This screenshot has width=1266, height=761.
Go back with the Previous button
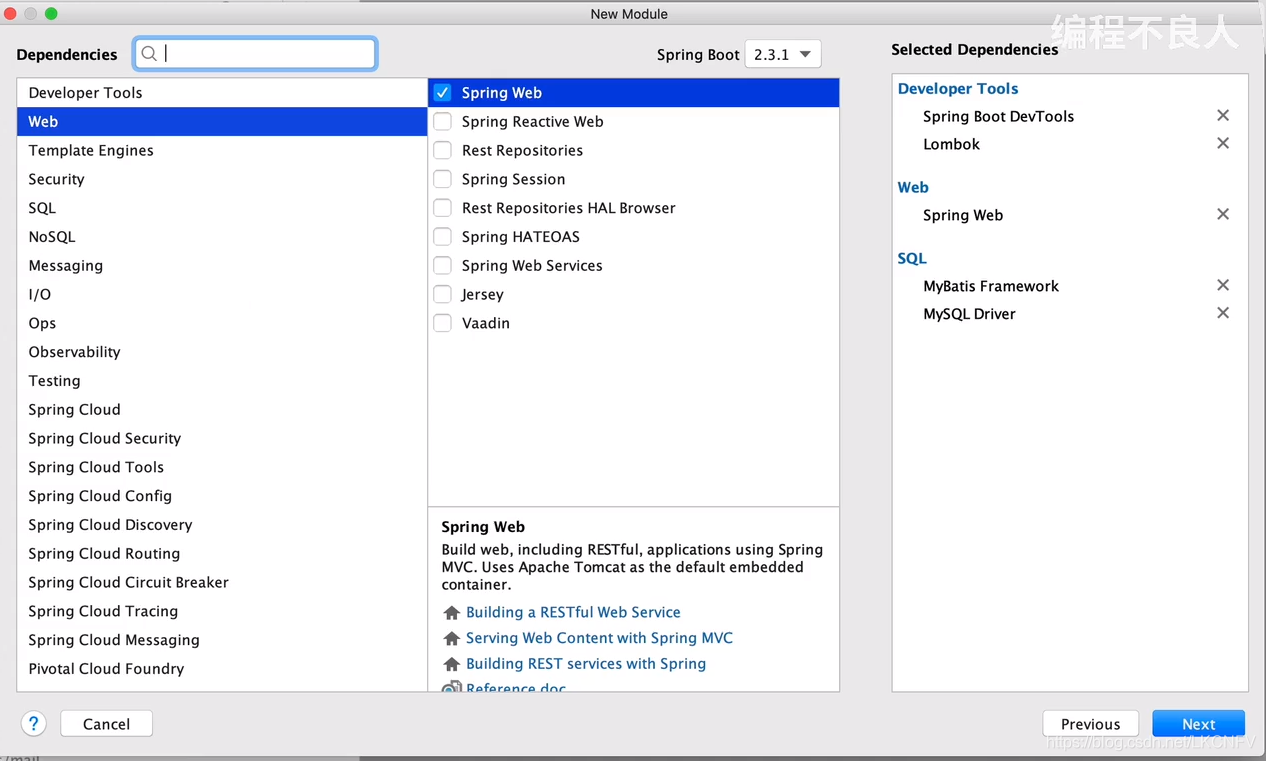point(1090,724)
